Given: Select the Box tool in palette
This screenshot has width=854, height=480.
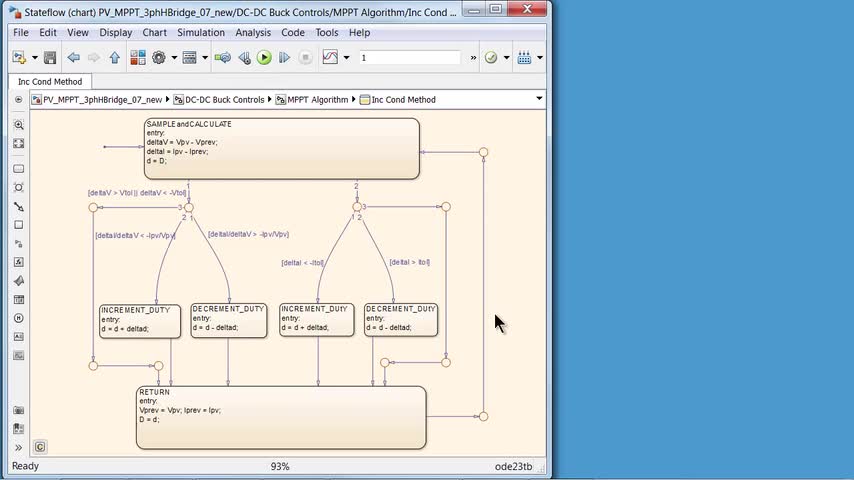Looking at the screenshot, I should [19, 225].
